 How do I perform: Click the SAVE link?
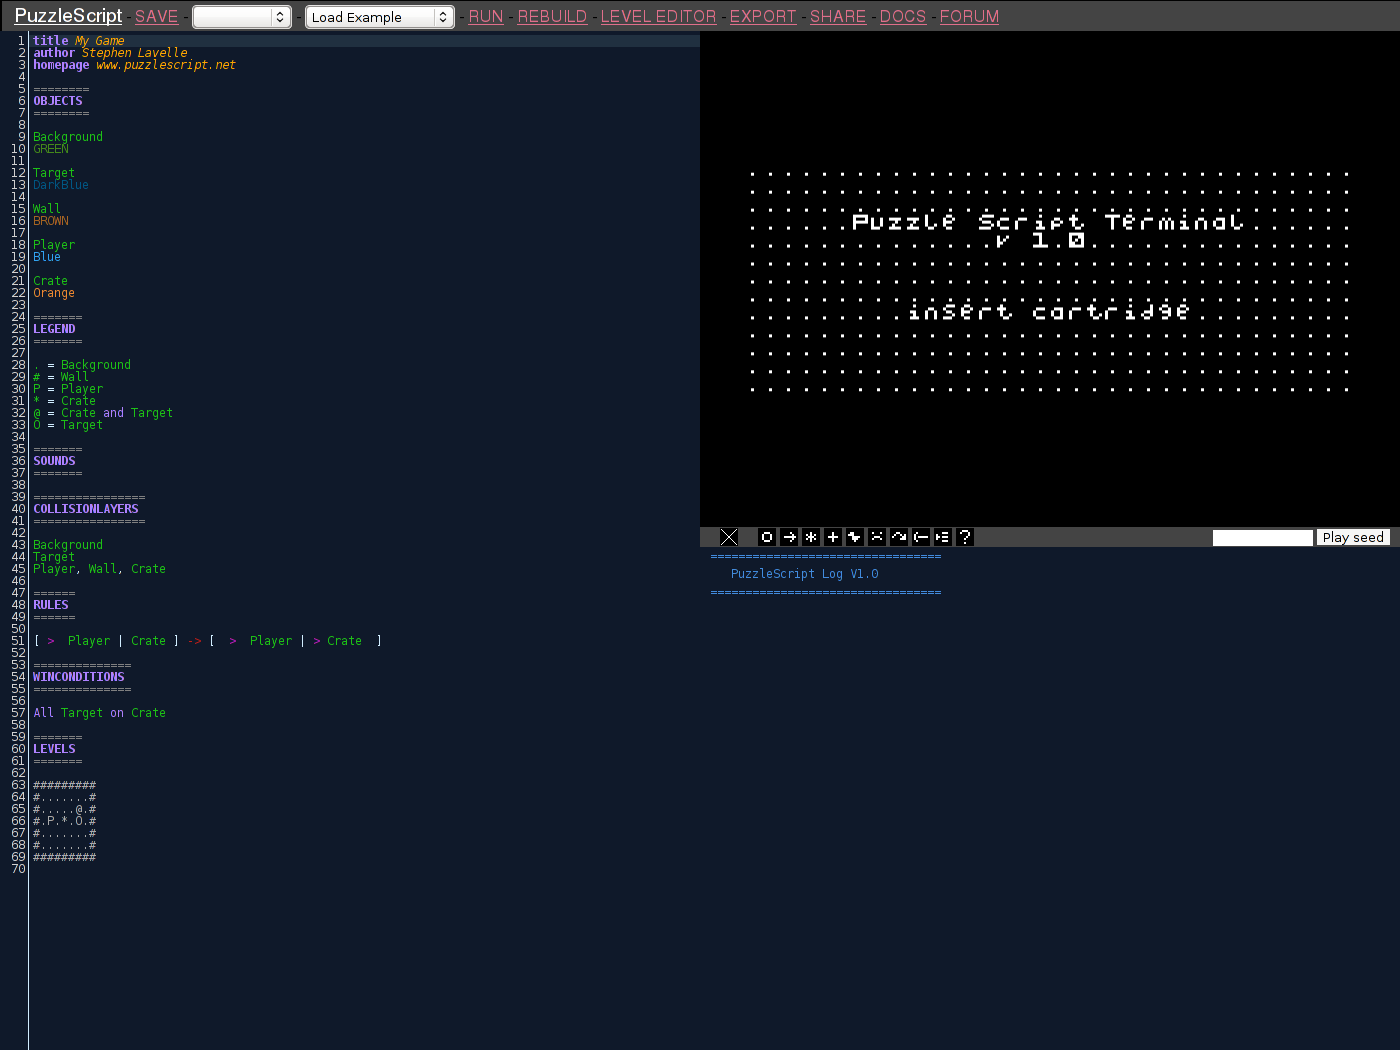[157, 17]
